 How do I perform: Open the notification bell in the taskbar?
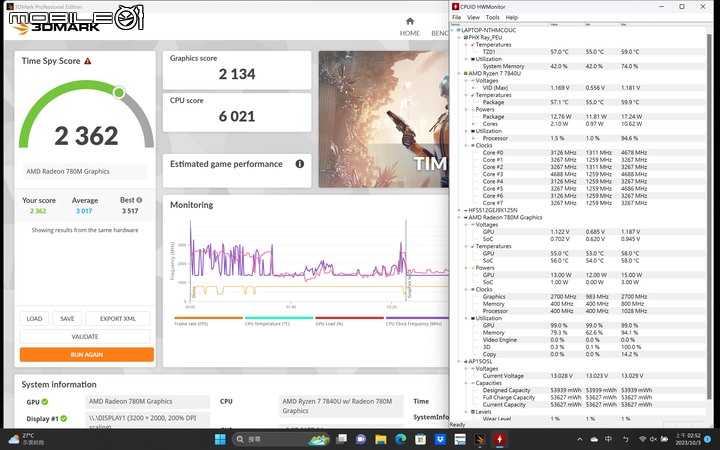[x=708, y=439]
